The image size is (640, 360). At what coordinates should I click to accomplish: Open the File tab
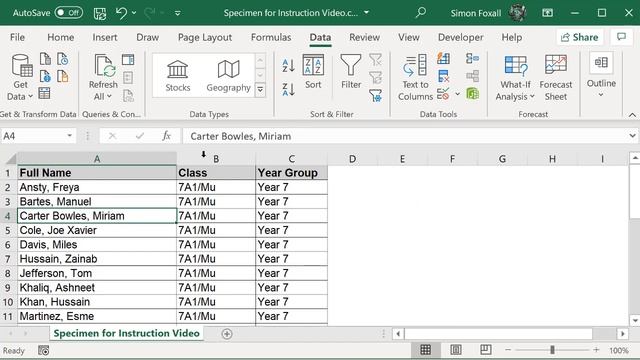pos(17,38)
